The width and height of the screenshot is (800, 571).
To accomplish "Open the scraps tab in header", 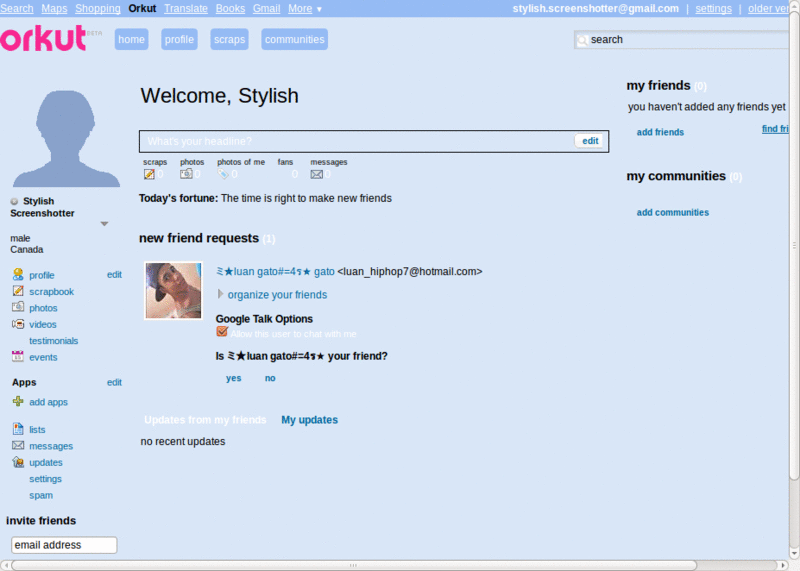I will pyautogui.click(x=229, y=39).
